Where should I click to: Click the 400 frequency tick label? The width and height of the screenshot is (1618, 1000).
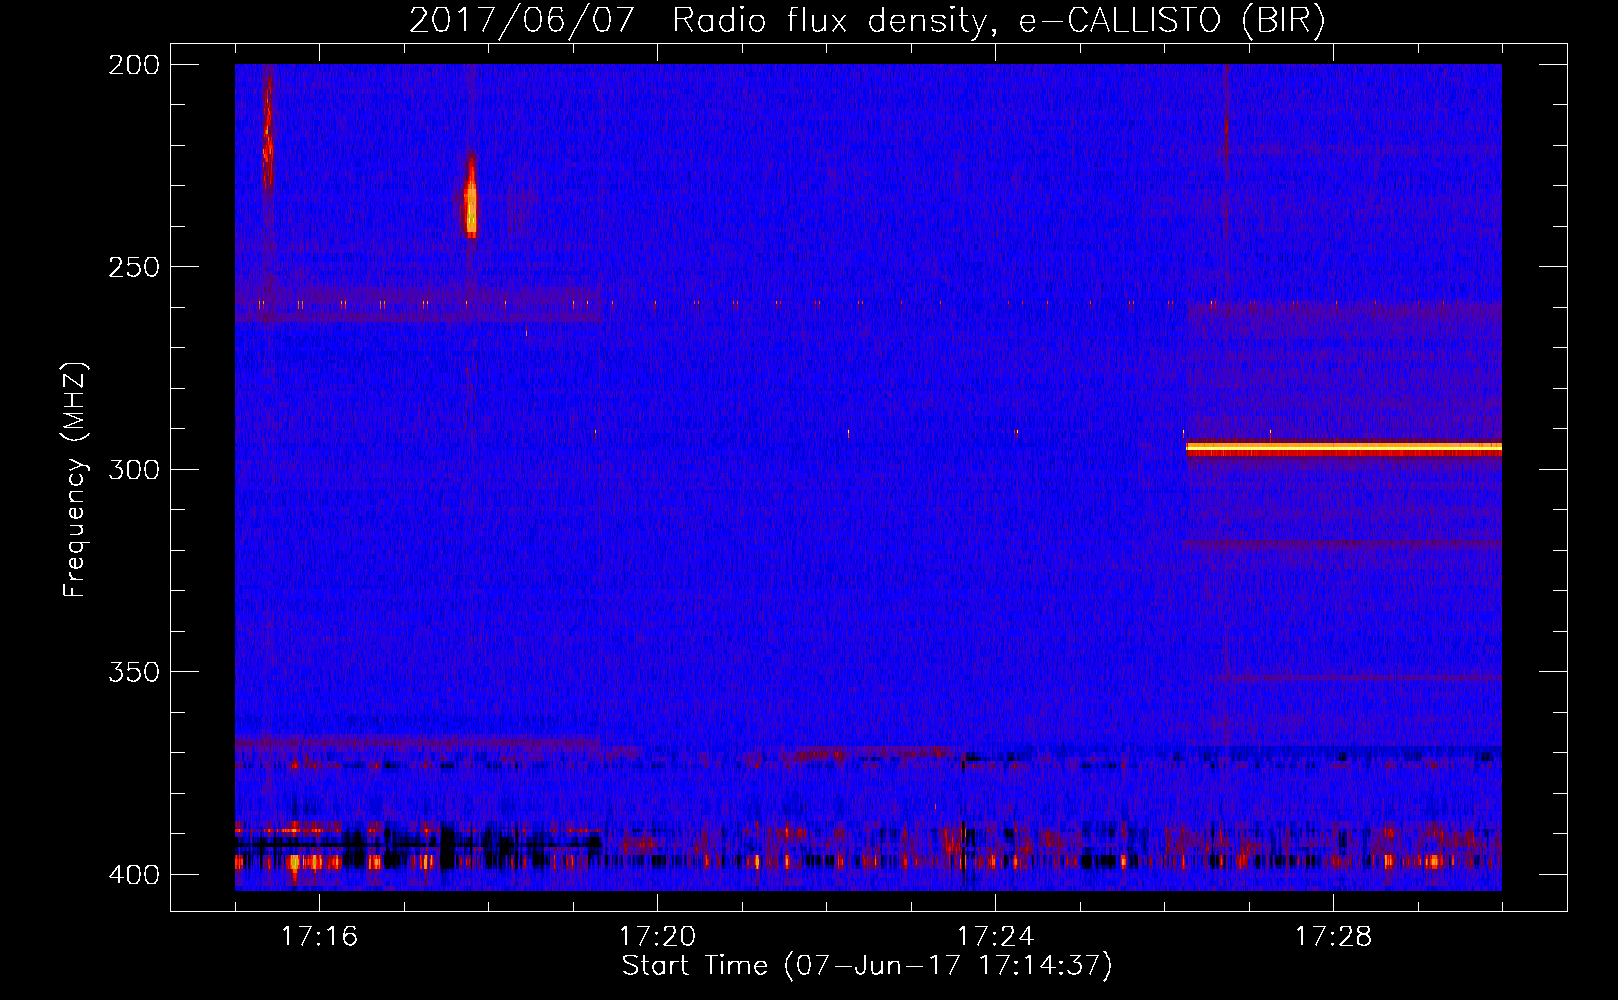coord(134,875)
